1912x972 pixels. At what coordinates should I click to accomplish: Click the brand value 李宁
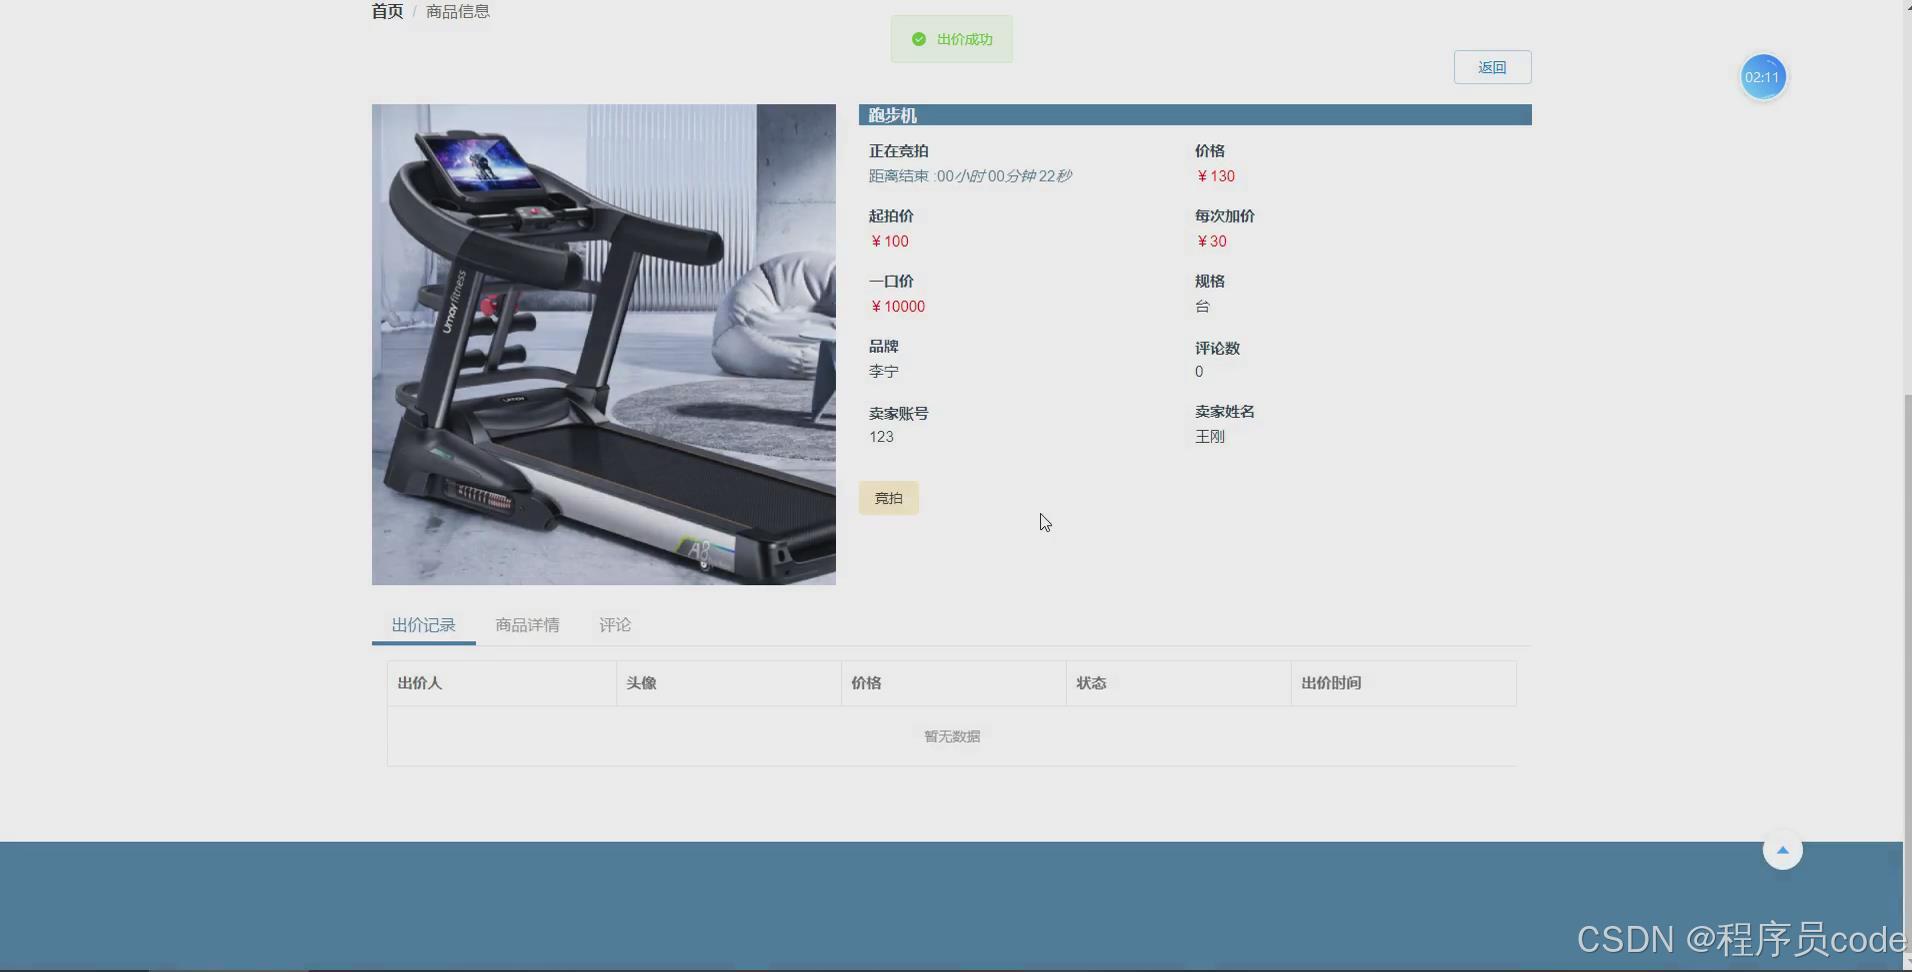[884, 371]
